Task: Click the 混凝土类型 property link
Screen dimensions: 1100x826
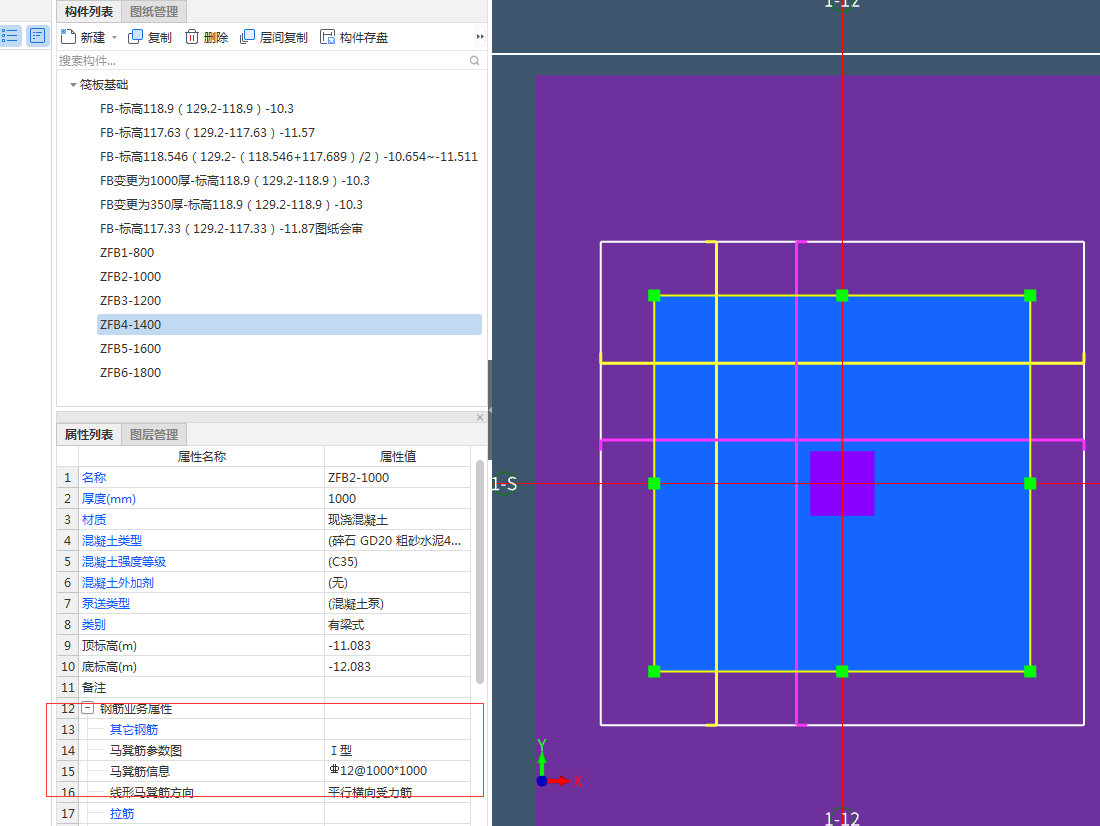Action: (x=112, y=540)
